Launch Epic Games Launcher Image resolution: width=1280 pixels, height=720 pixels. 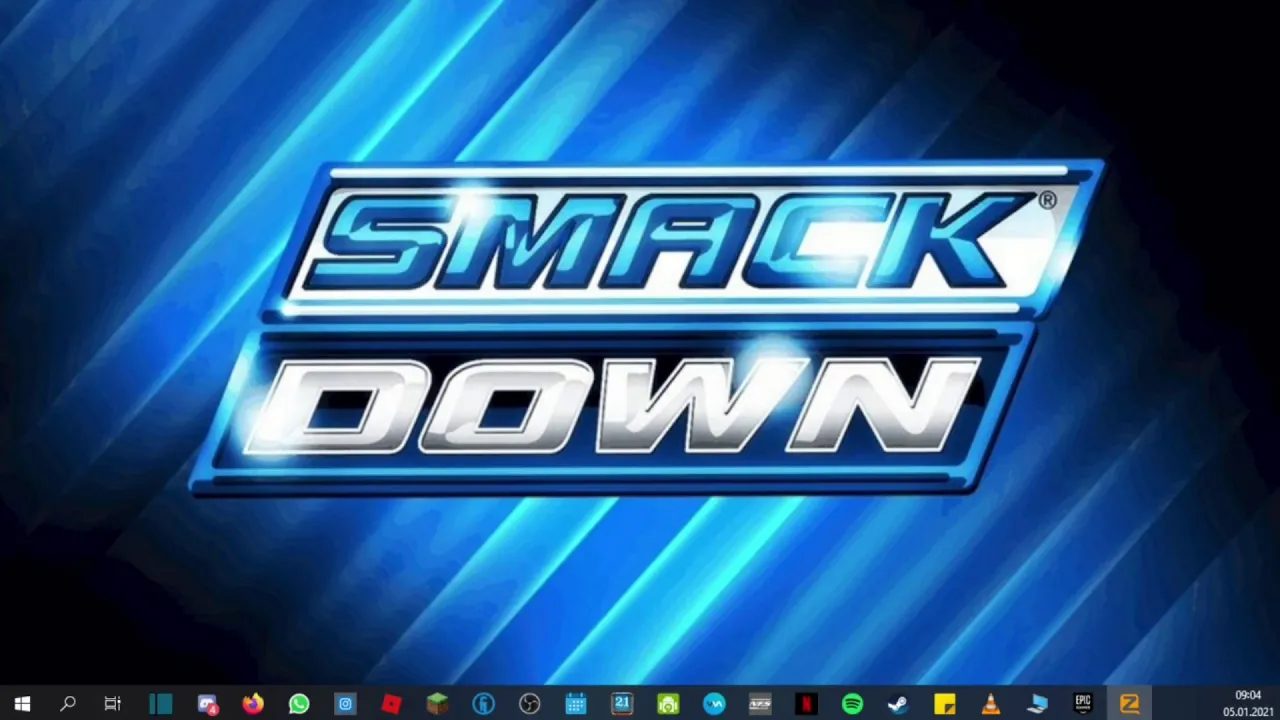coord(1083,704)
